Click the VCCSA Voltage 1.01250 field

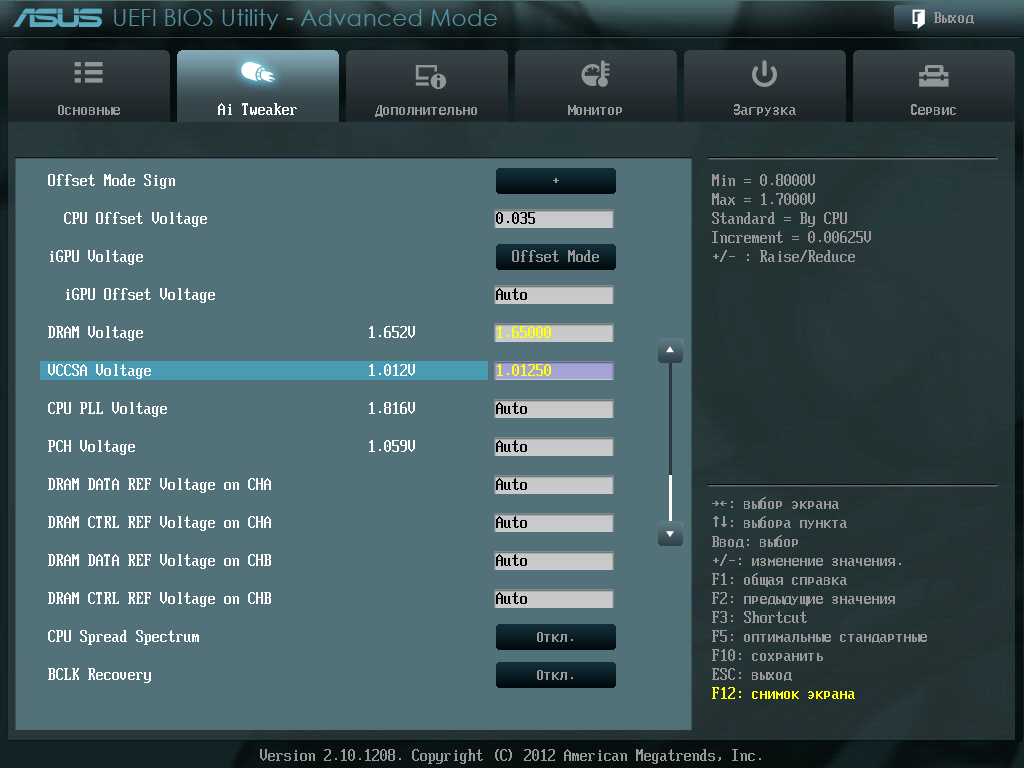(554, 370)
